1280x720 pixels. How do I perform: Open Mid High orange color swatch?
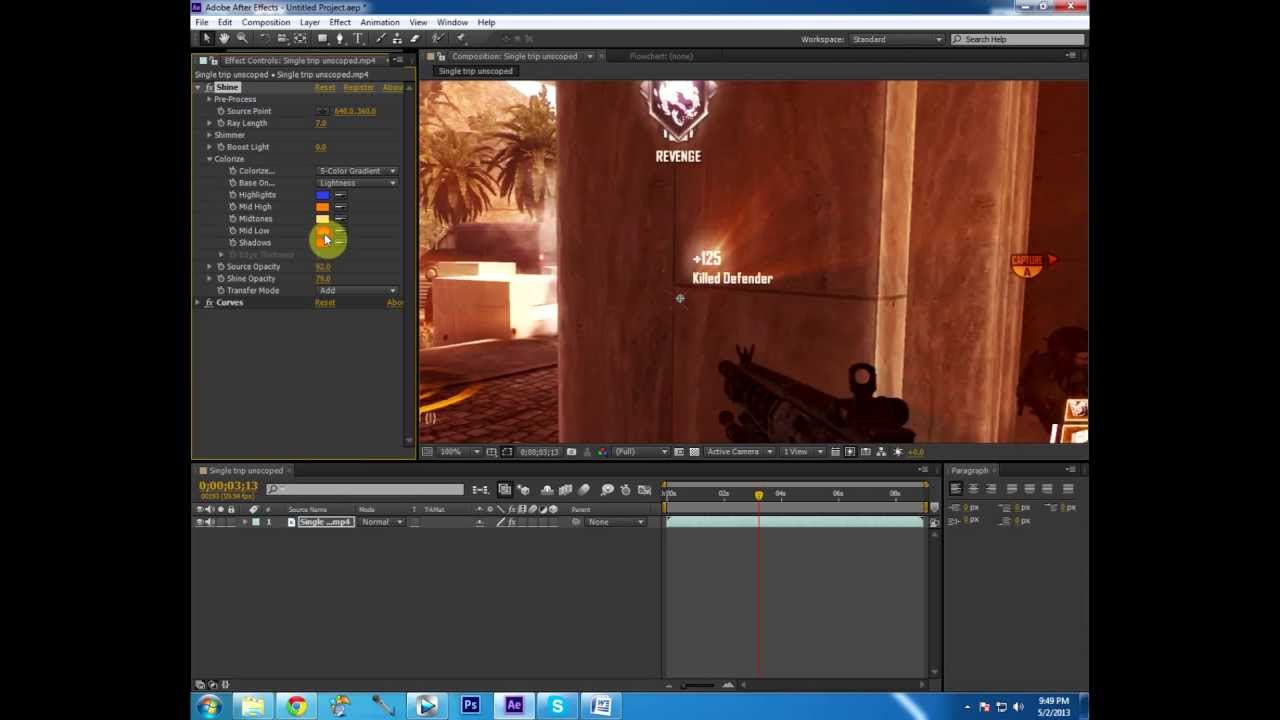pos(322,207)
